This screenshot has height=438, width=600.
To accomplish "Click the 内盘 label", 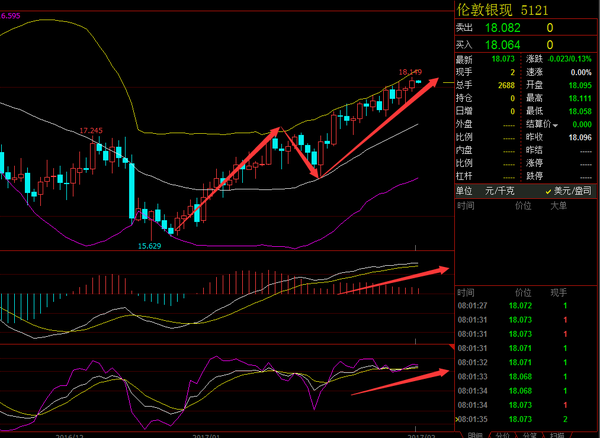I will coord(464,150).
